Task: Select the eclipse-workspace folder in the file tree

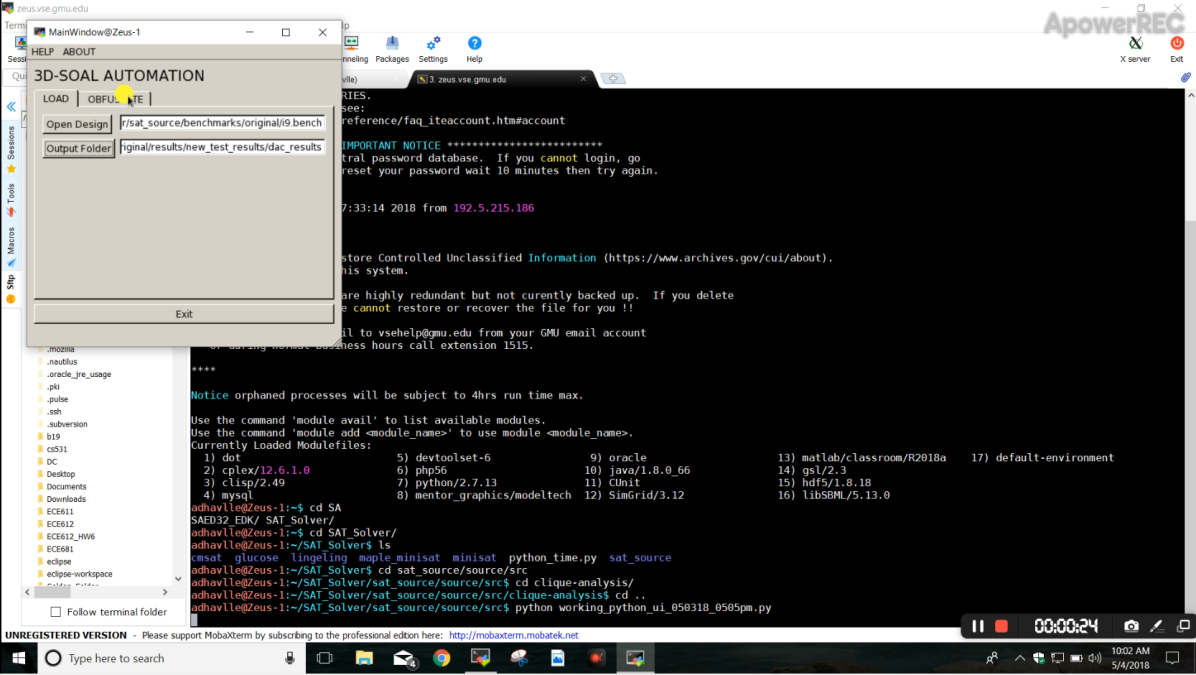Action: [79, 574]
